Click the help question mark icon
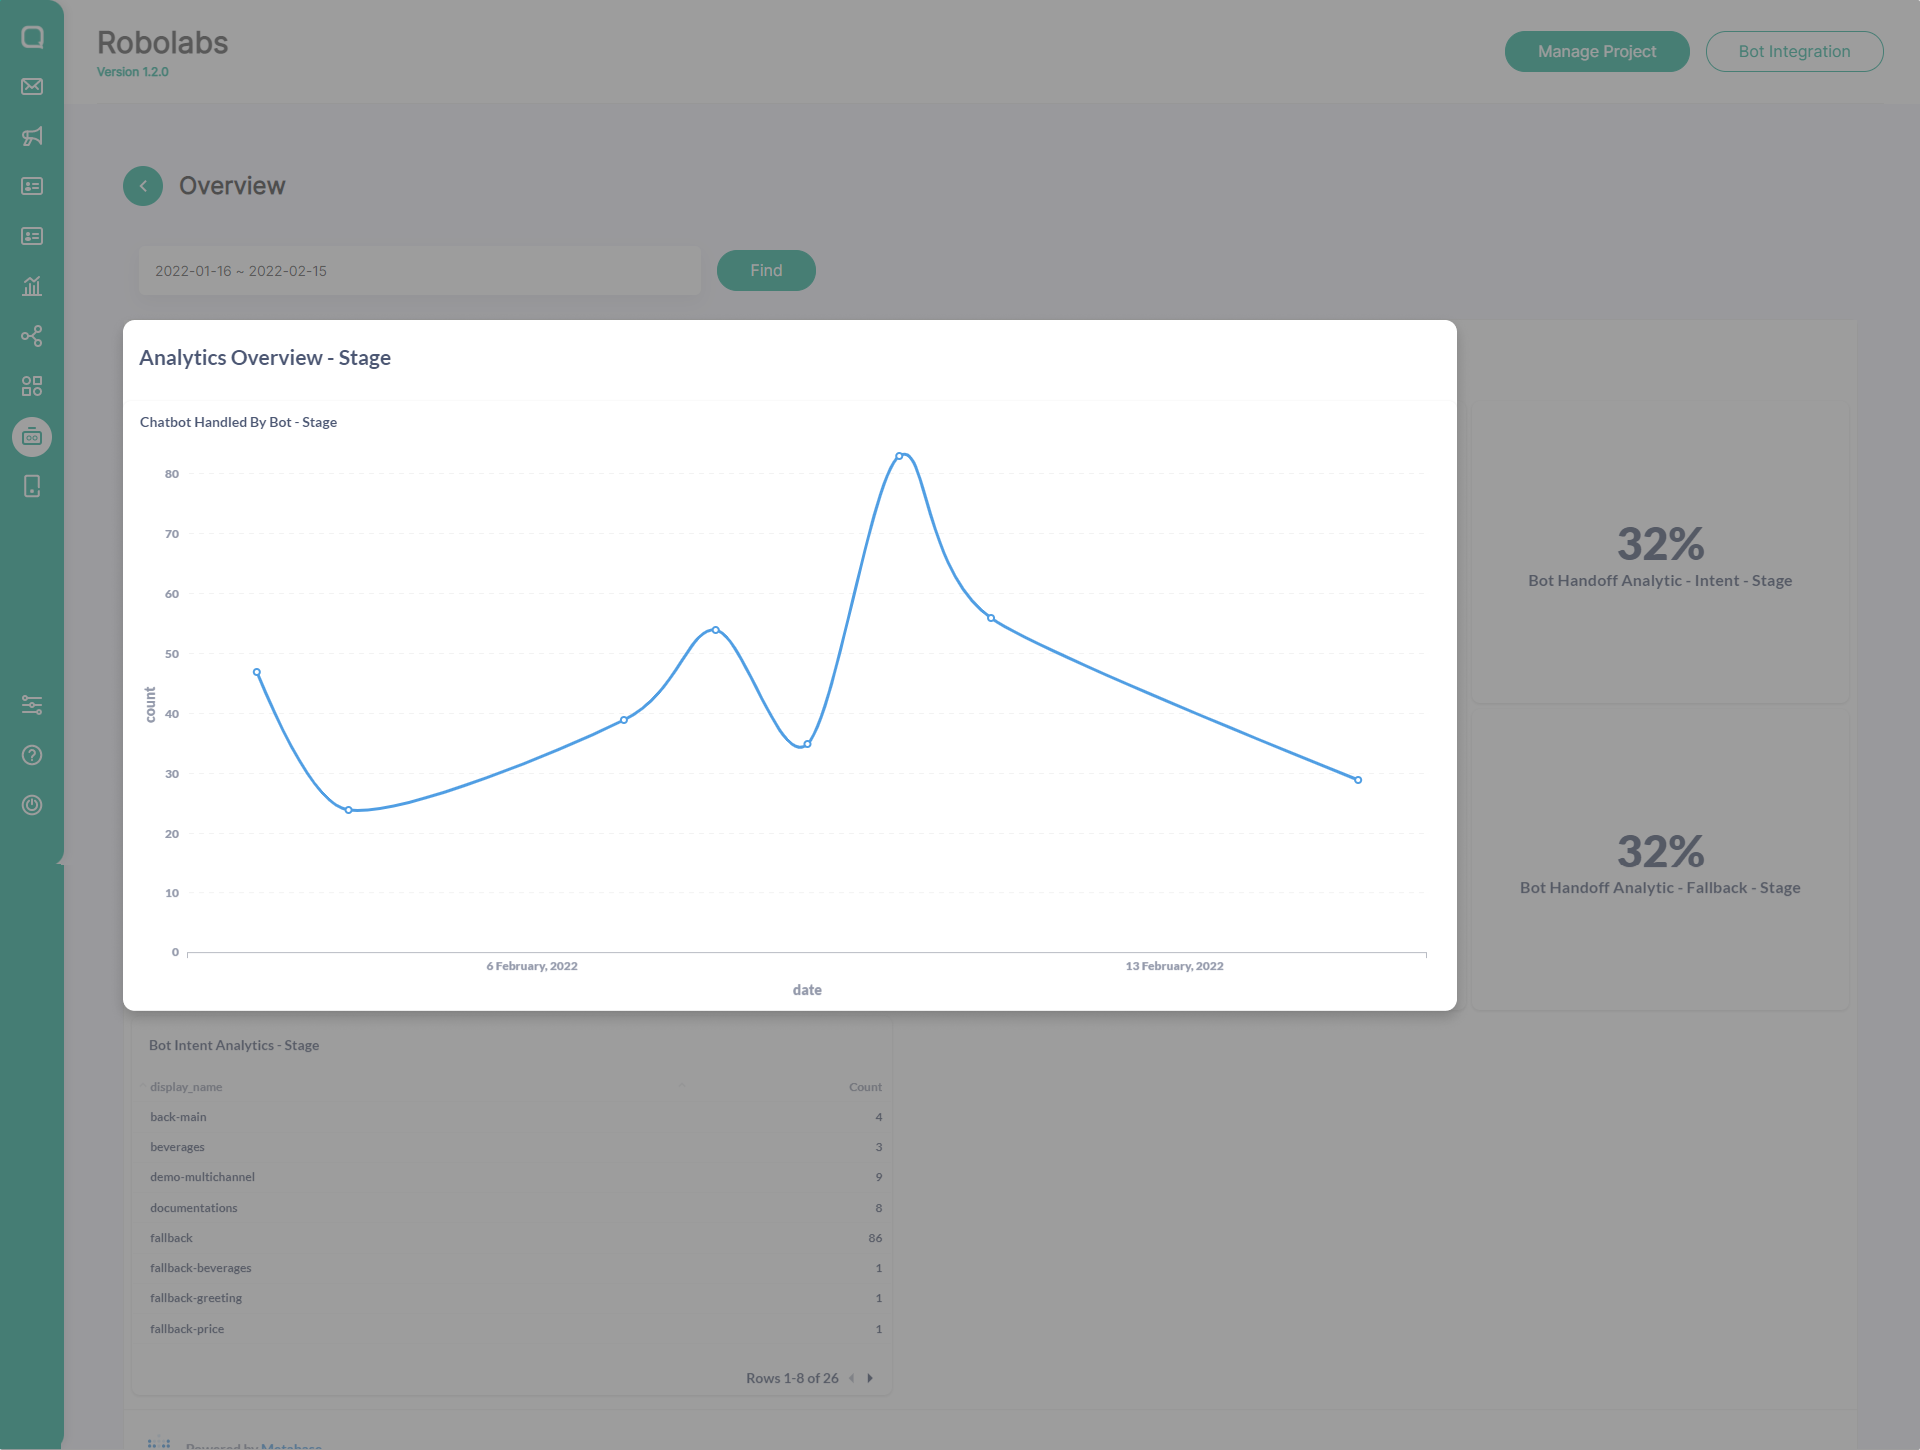Image resolution: width=1920 pixels, height=1450 pixels. pos(32,755)
